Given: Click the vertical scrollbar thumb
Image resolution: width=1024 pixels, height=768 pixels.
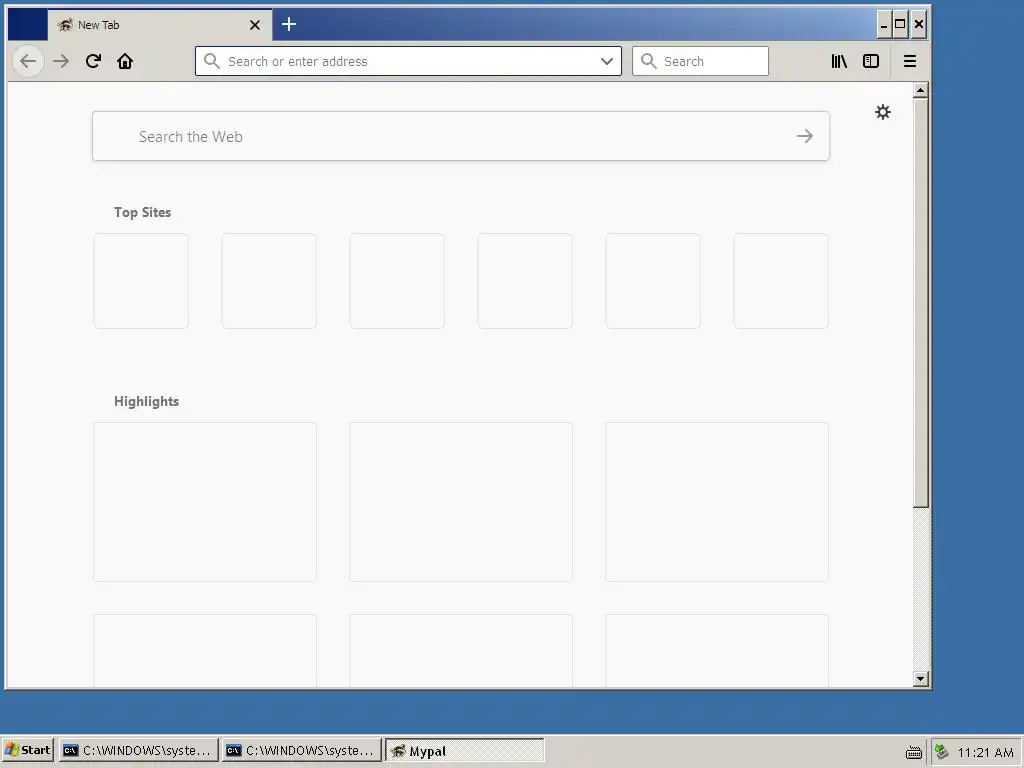Looking at the screenshot, I should point(921,302).
